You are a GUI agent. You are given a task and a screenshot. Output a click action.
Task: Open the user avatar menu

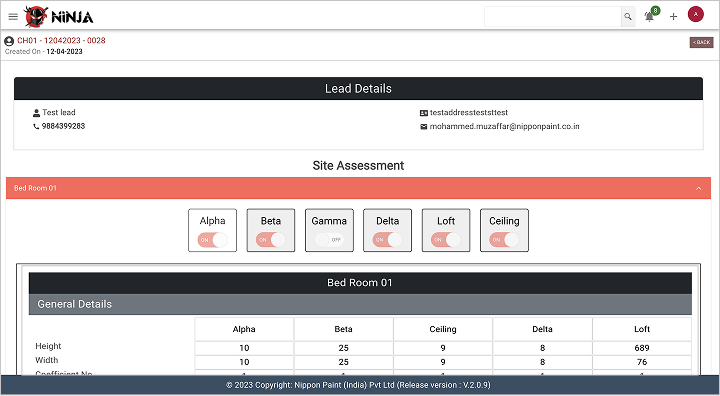(x=696, y=14)
